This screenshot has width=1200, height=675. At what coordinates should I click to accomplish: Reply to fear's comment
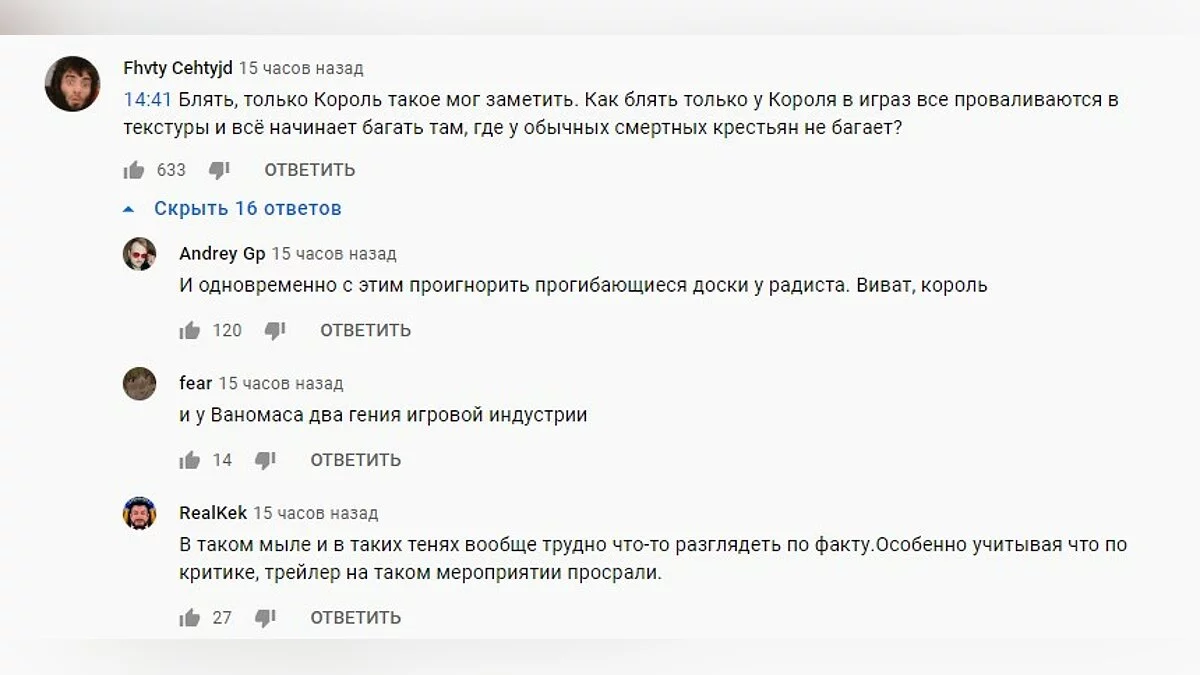pos(355,460)
